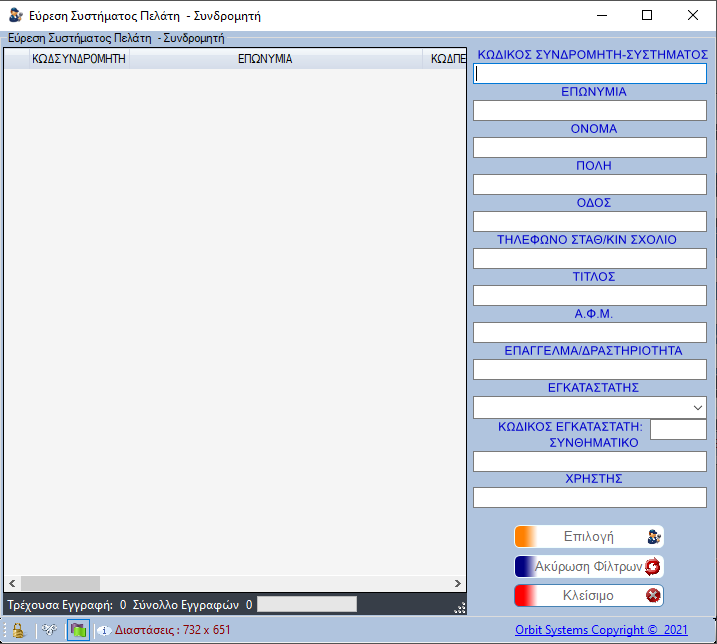Screen dimensions: 717x644
Task: Click into the Α.Φ.Μ. text field
Action: pos(589,333)
